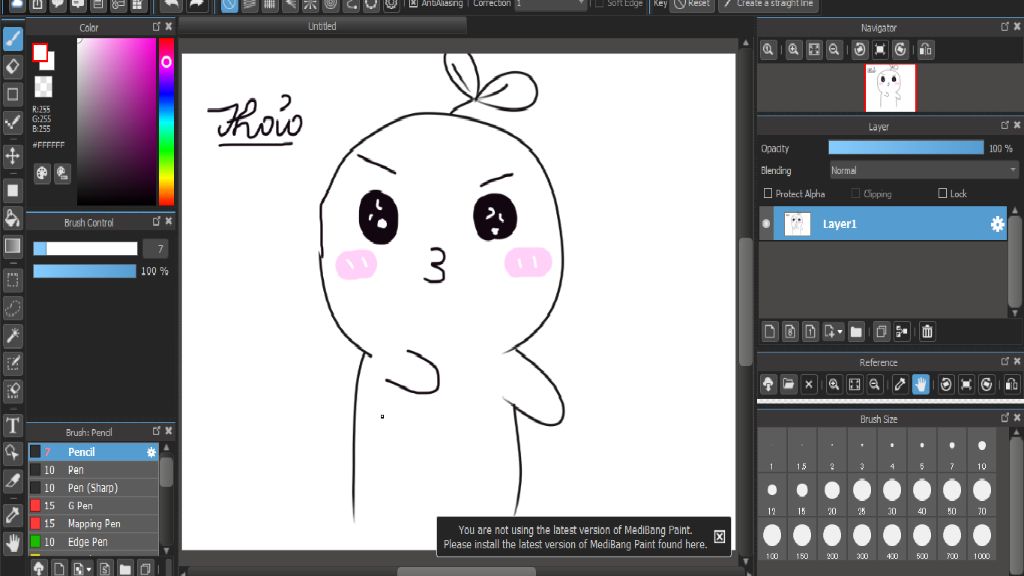Undock the Brush Control panel
The height and width of the screenshot is (576, 1024).
[x=156, y=221]
